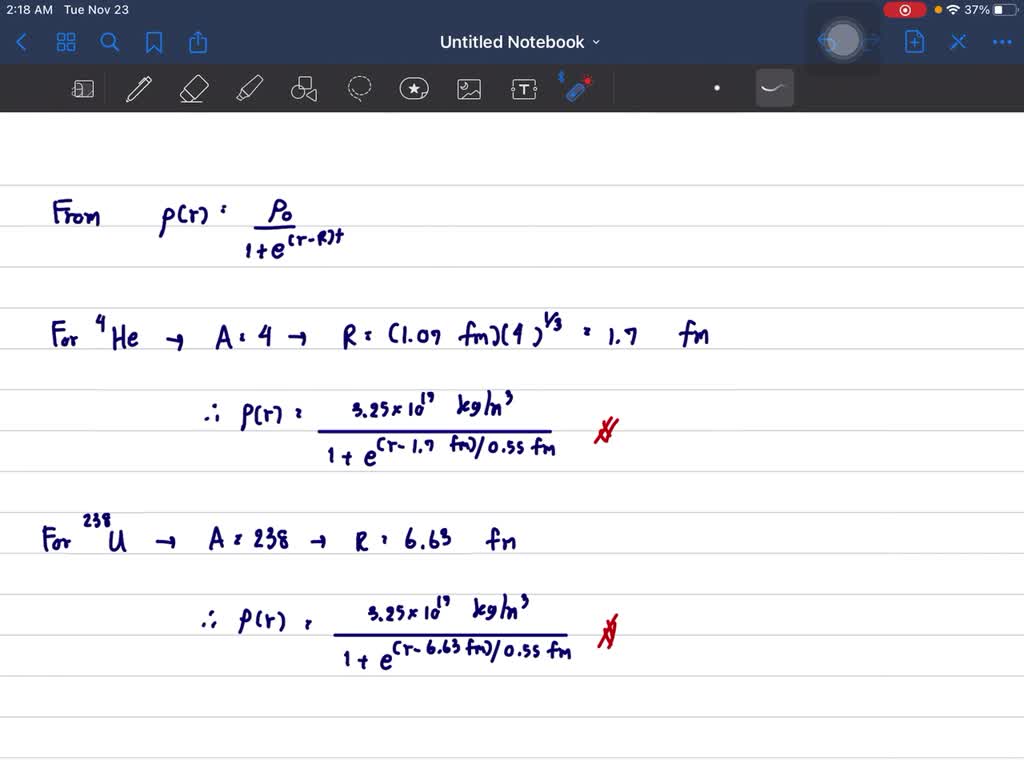Activate the Lasso selection tool
1024x768 pixels.
point(359,88)
